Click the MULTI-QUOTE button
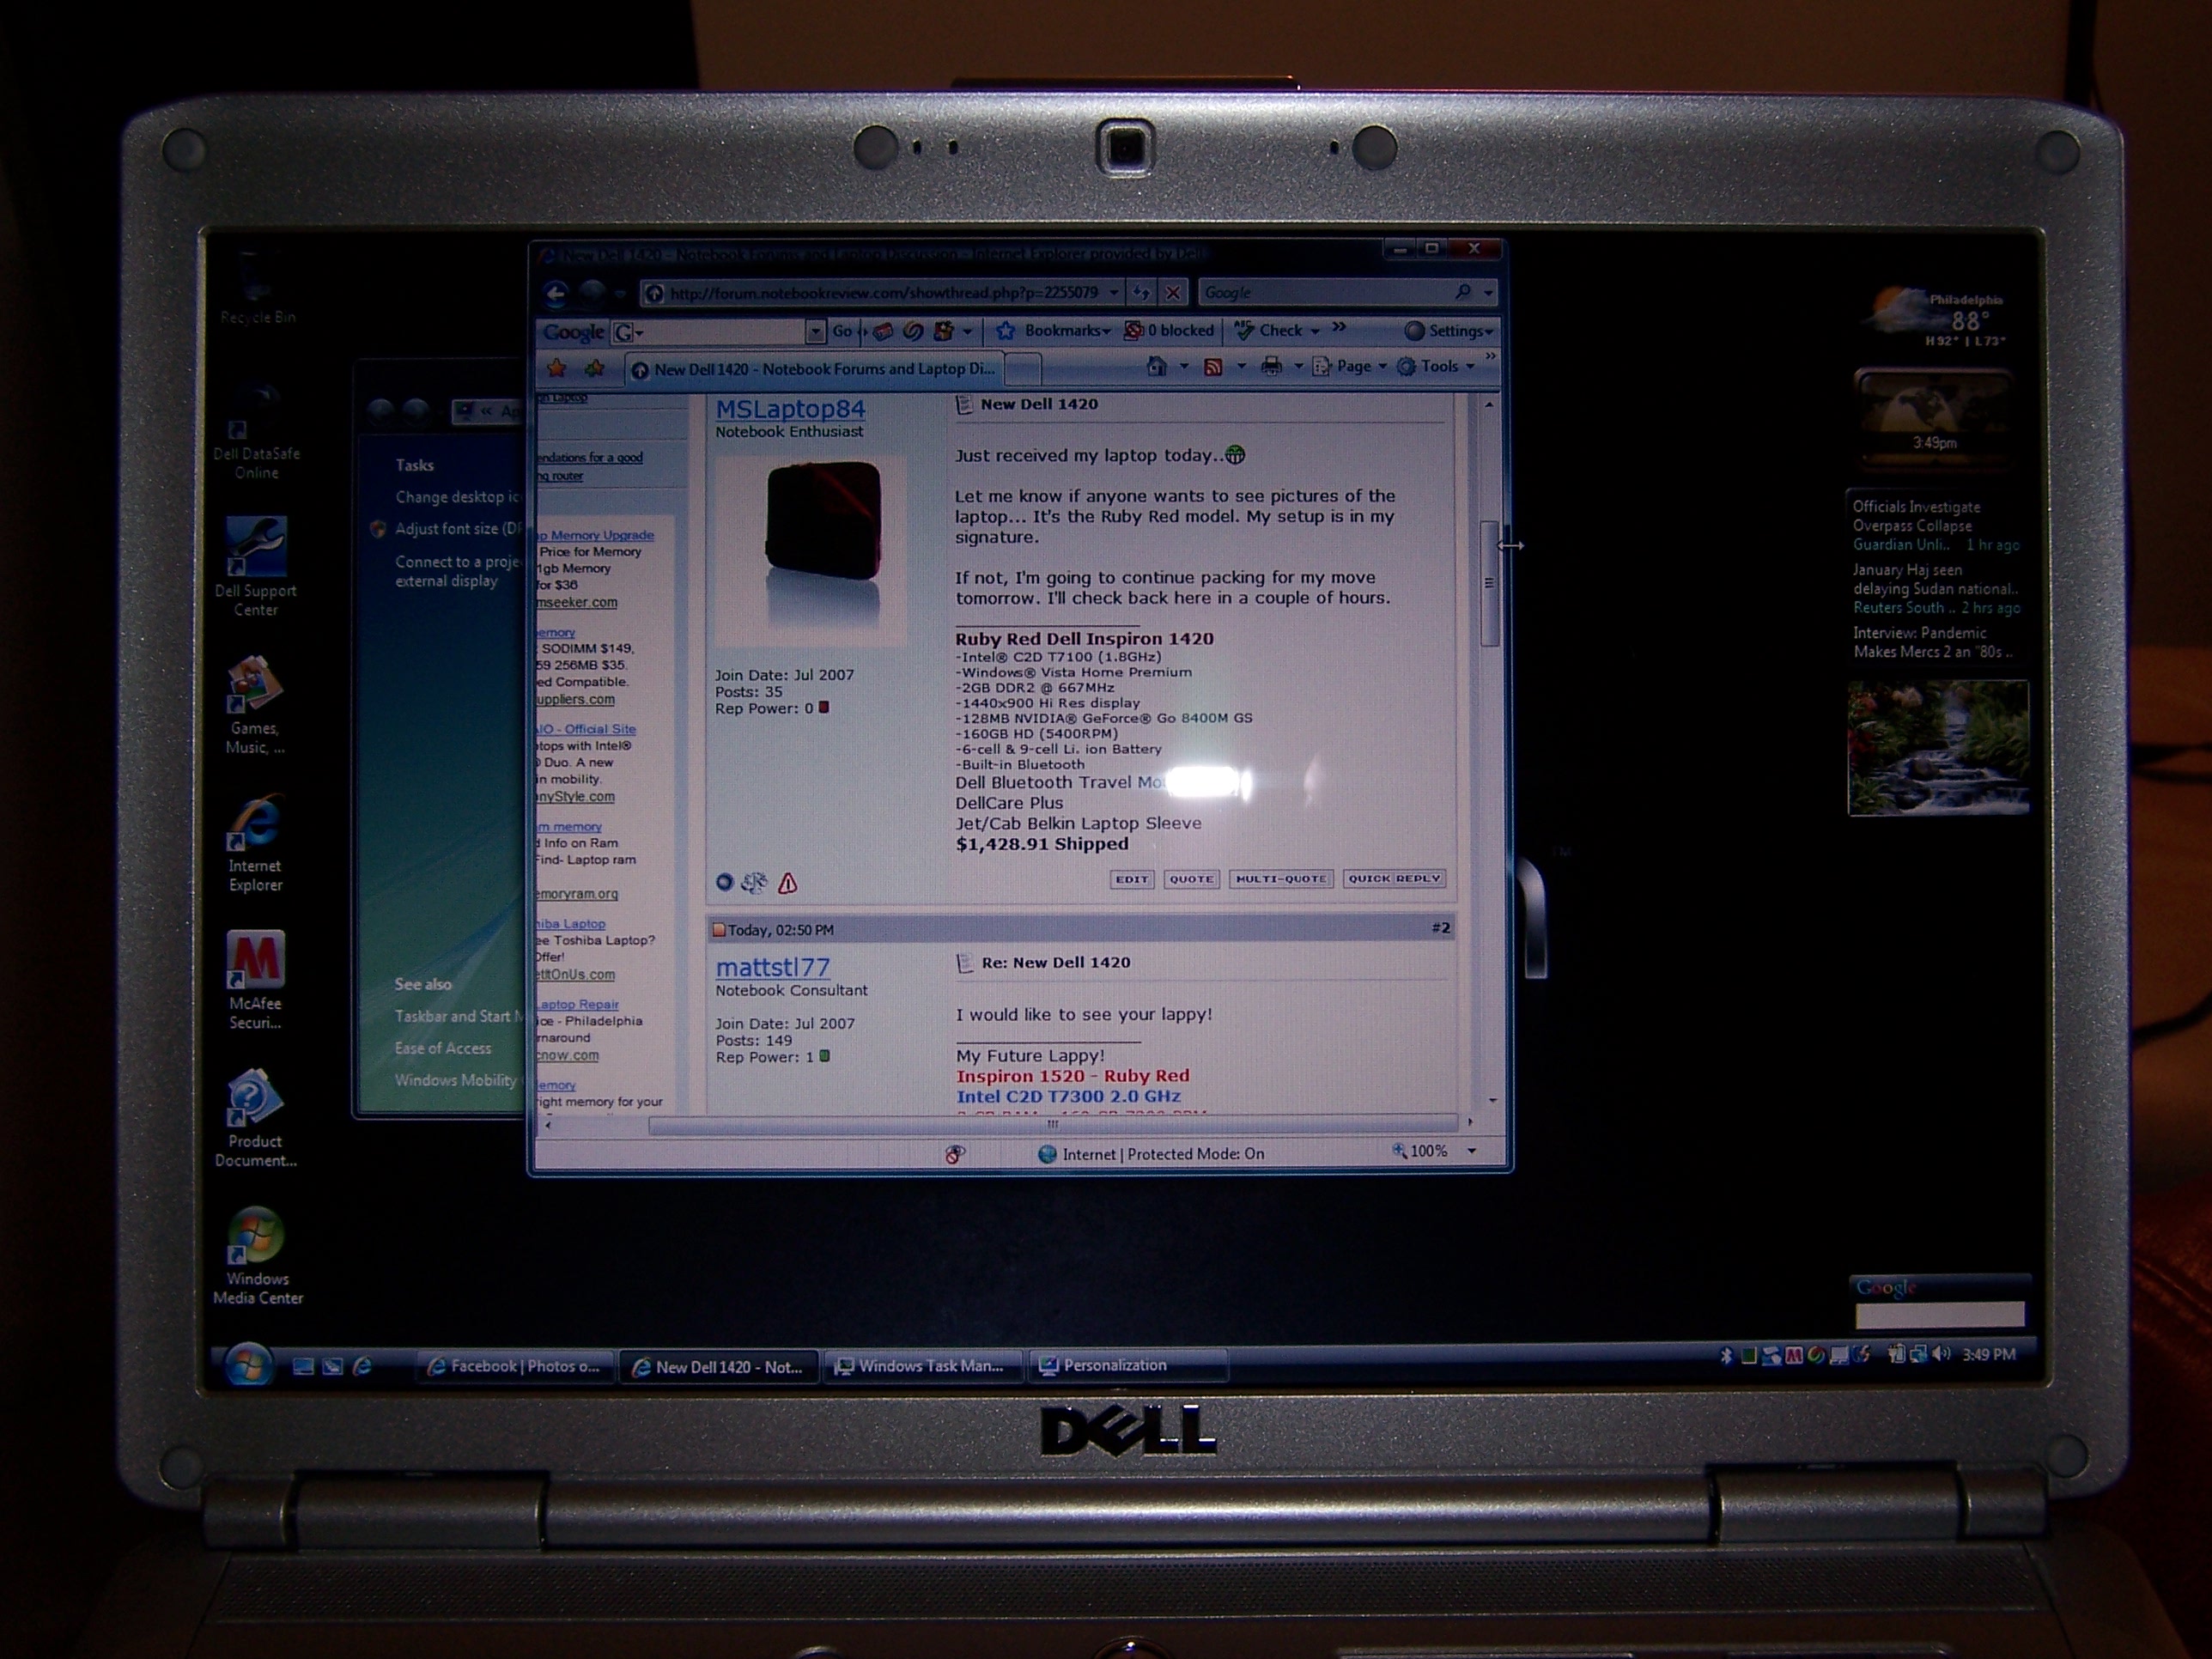This screenshot has width=2212, height=1659. (x=1280, y=879)
